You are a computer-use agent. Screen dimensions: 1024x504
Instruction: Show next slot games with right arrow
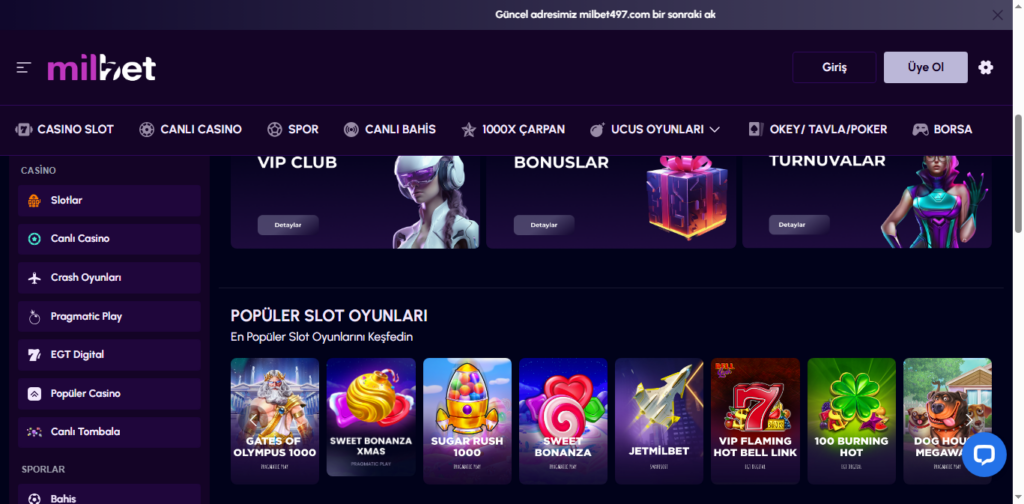pyautogui.click(x=969, y=419)
